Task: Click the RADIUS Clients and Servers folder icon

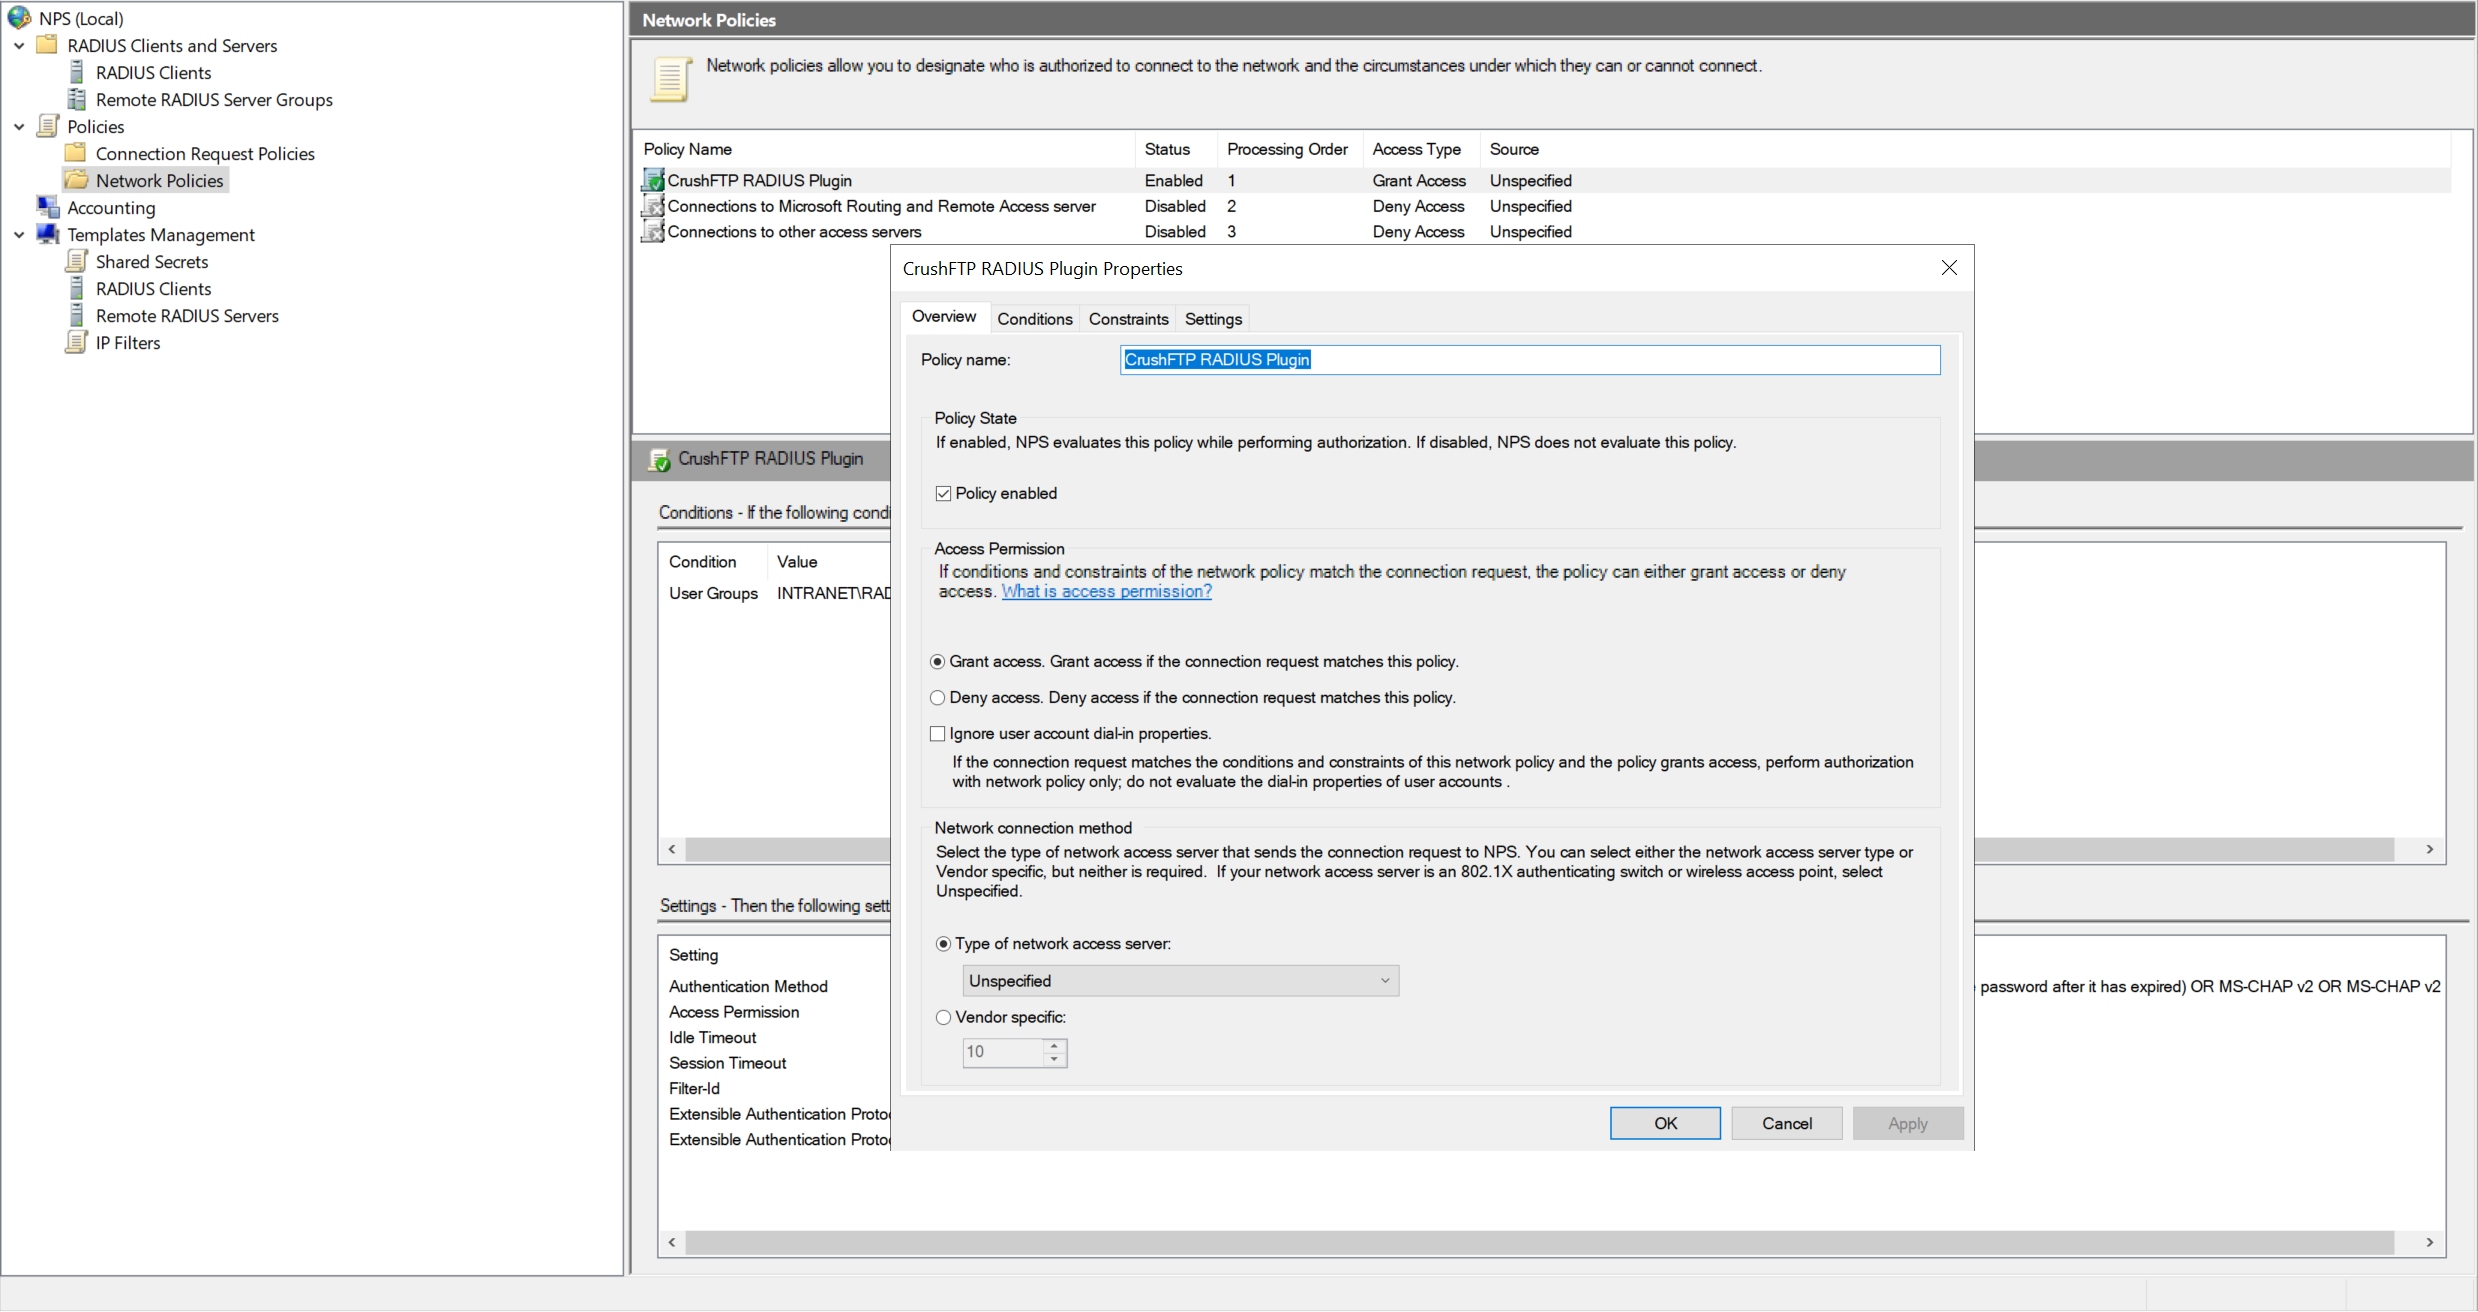Action: pos(47,45)
